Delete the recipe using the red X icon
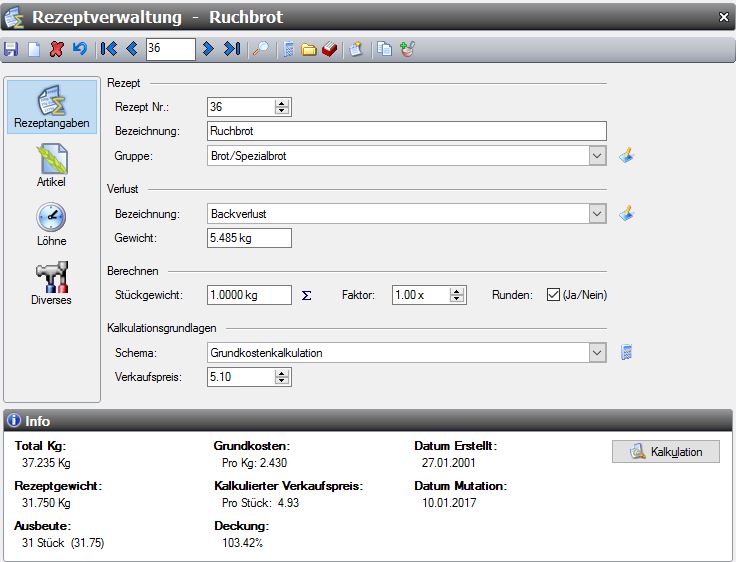This screenshot has height=562, width=736. (x=56, y=48)
